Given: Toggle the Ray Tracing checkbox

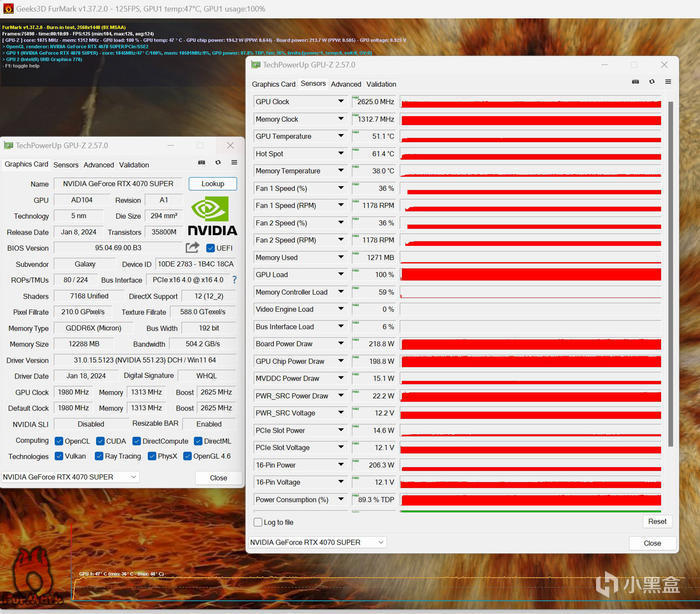Looking at the screenshot, I should (x=99, y=456).
